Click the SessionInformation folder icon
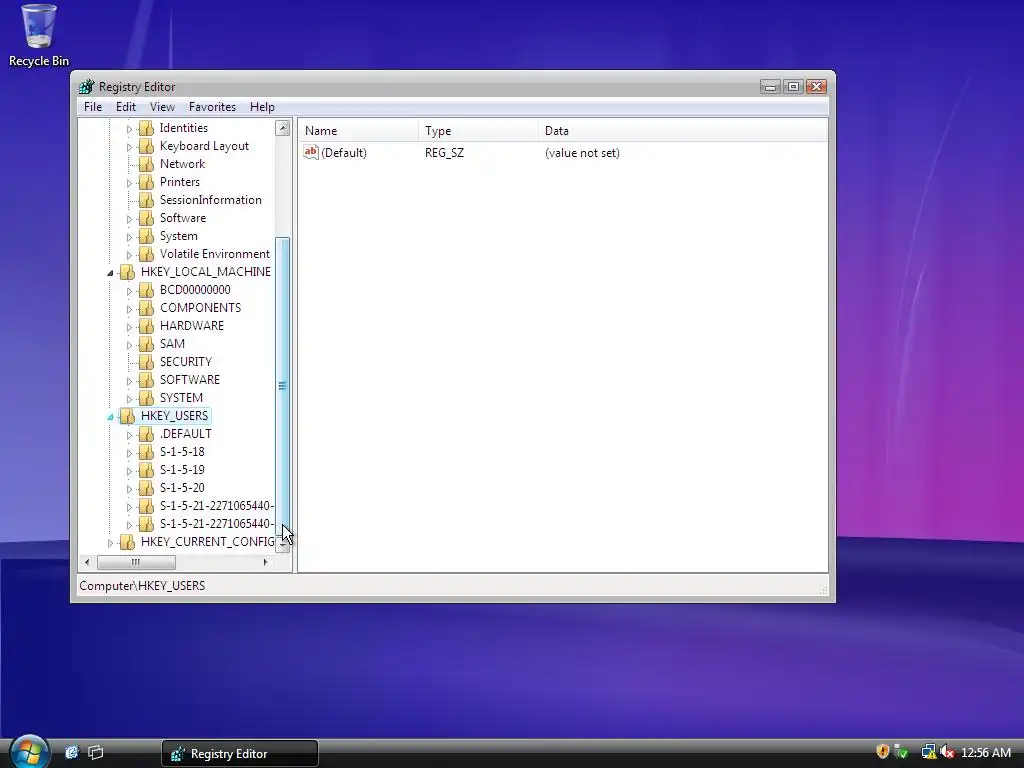1024x768 pixels. point(146,200)
